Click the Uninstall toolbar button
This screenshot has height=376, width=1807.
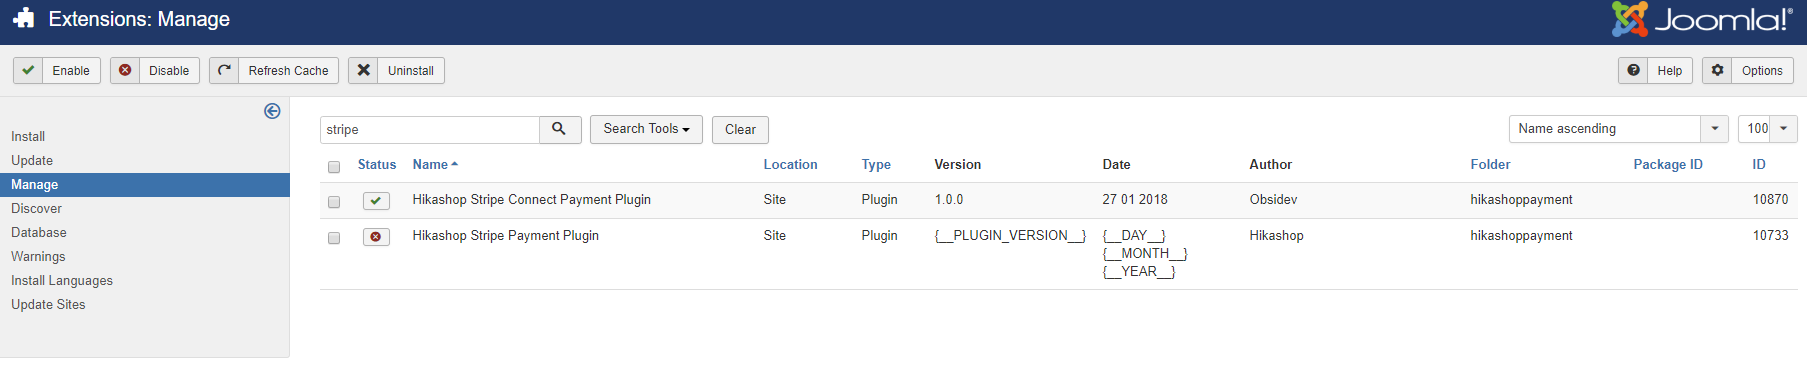click(x=397, y=70)
